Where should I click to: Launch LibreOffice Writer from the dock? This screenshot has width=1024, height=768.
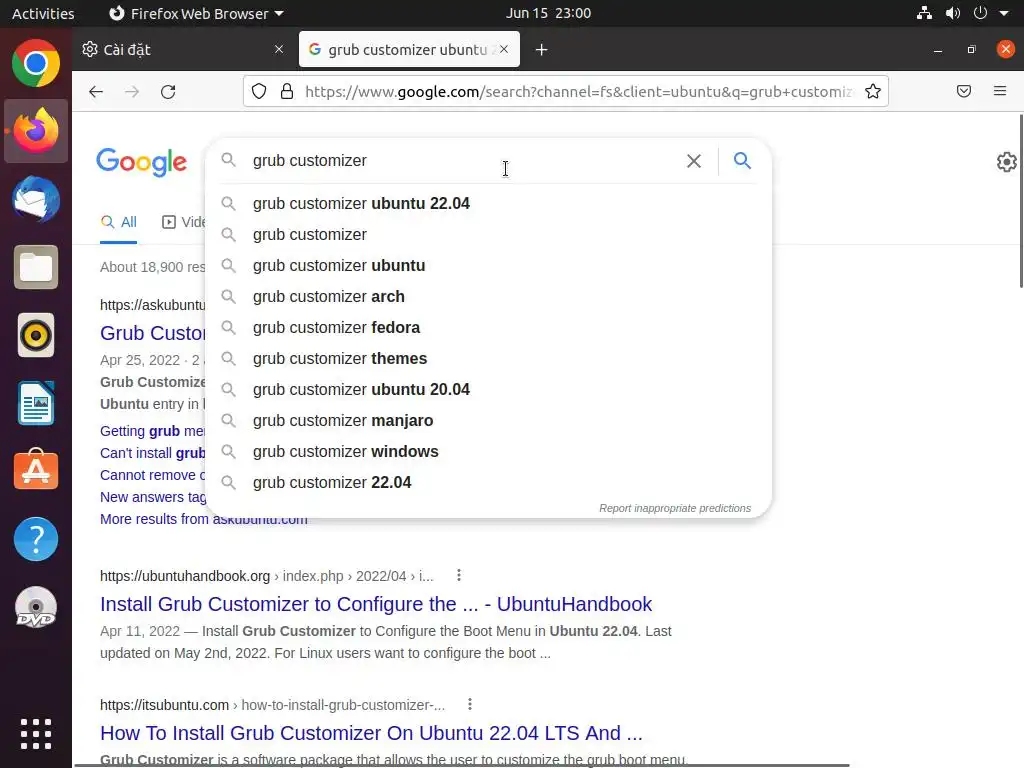[x=36, y=403]
